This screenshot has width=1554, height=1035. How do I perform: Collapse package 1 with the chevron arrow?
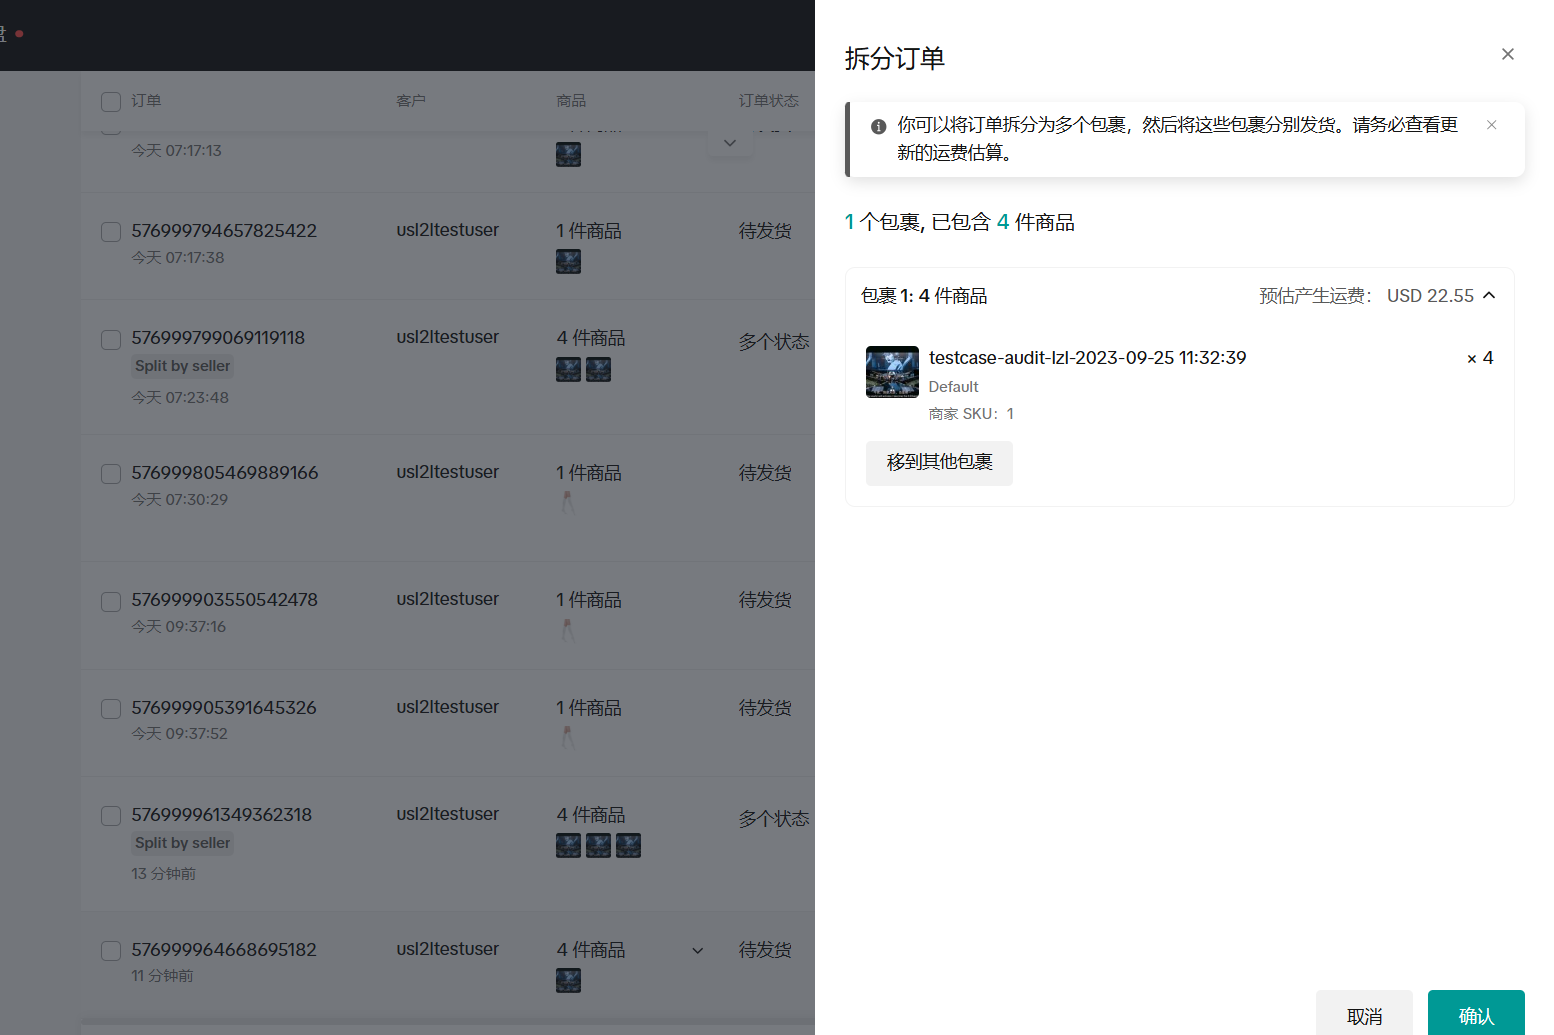point(1489,295)
